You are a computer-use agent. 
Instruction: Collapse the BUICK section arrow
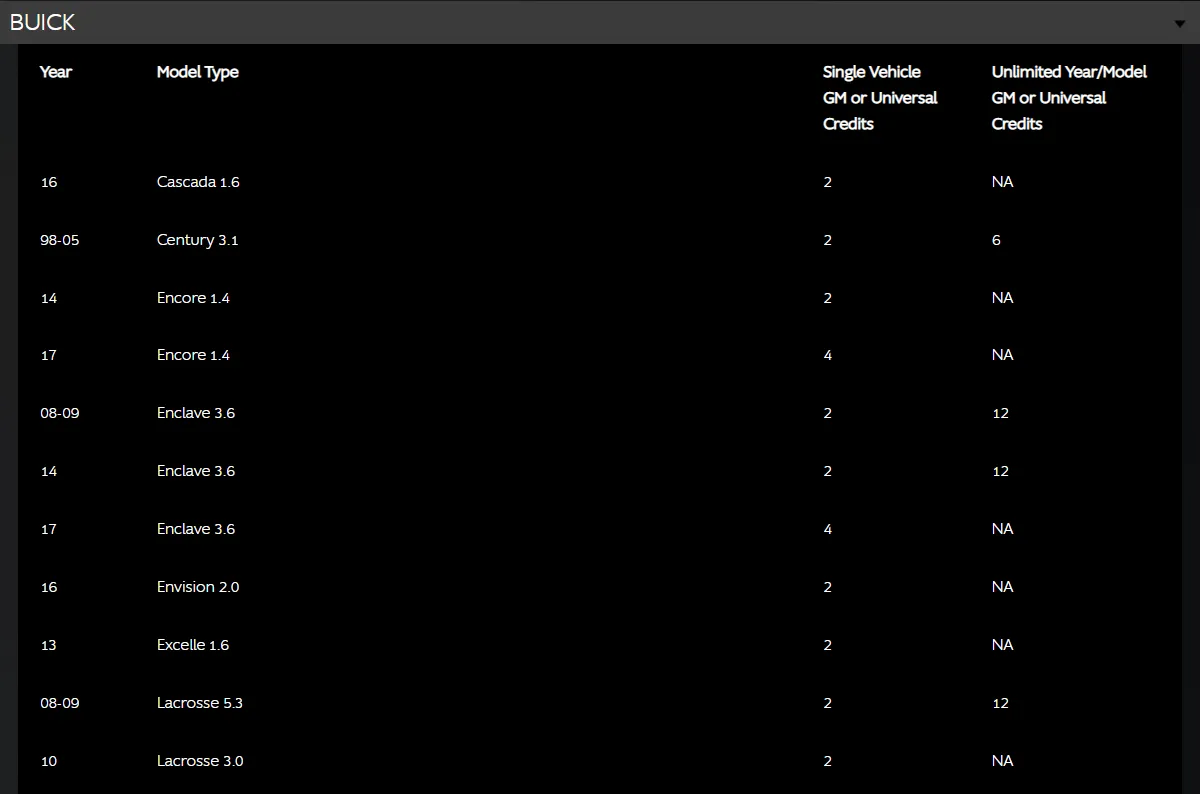point(1180,23)
